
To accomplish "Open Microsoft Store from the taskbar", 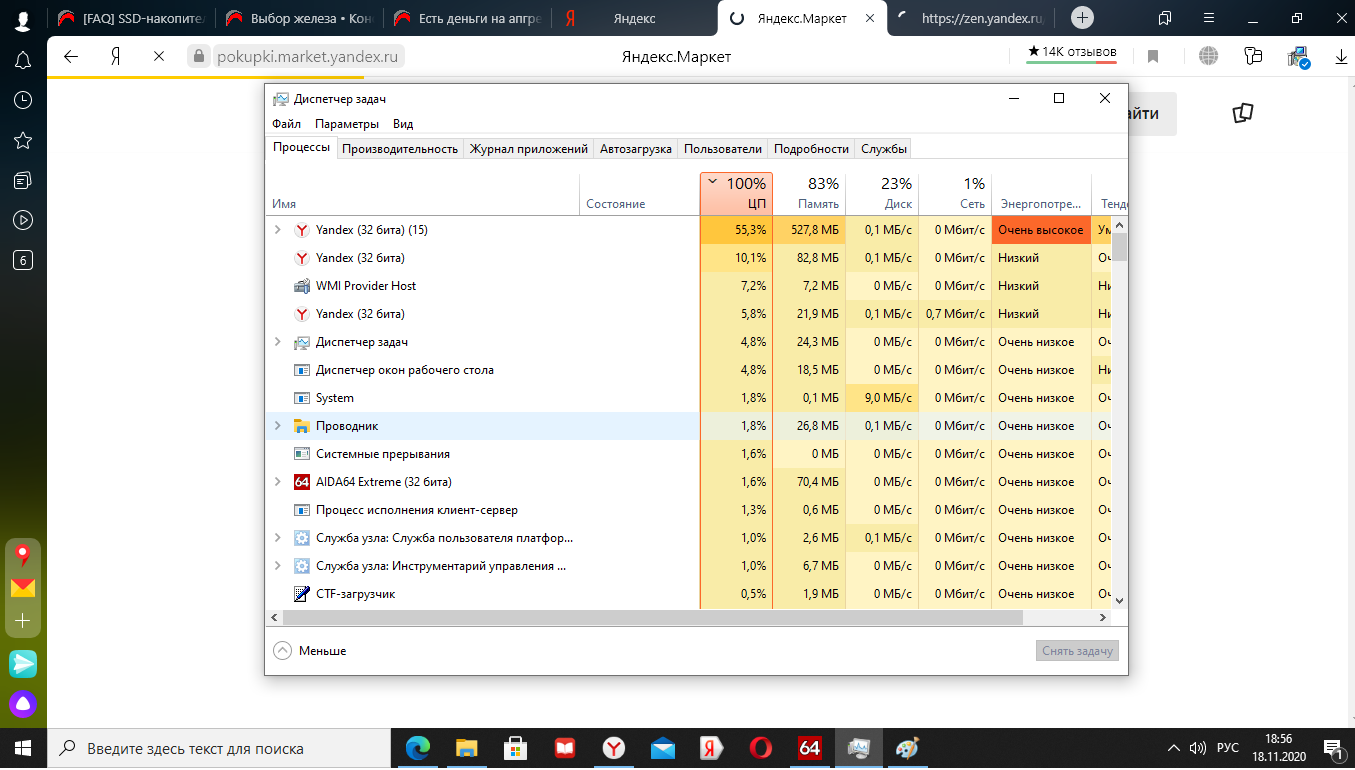I will pyautogui.click(x=516, y=748).
